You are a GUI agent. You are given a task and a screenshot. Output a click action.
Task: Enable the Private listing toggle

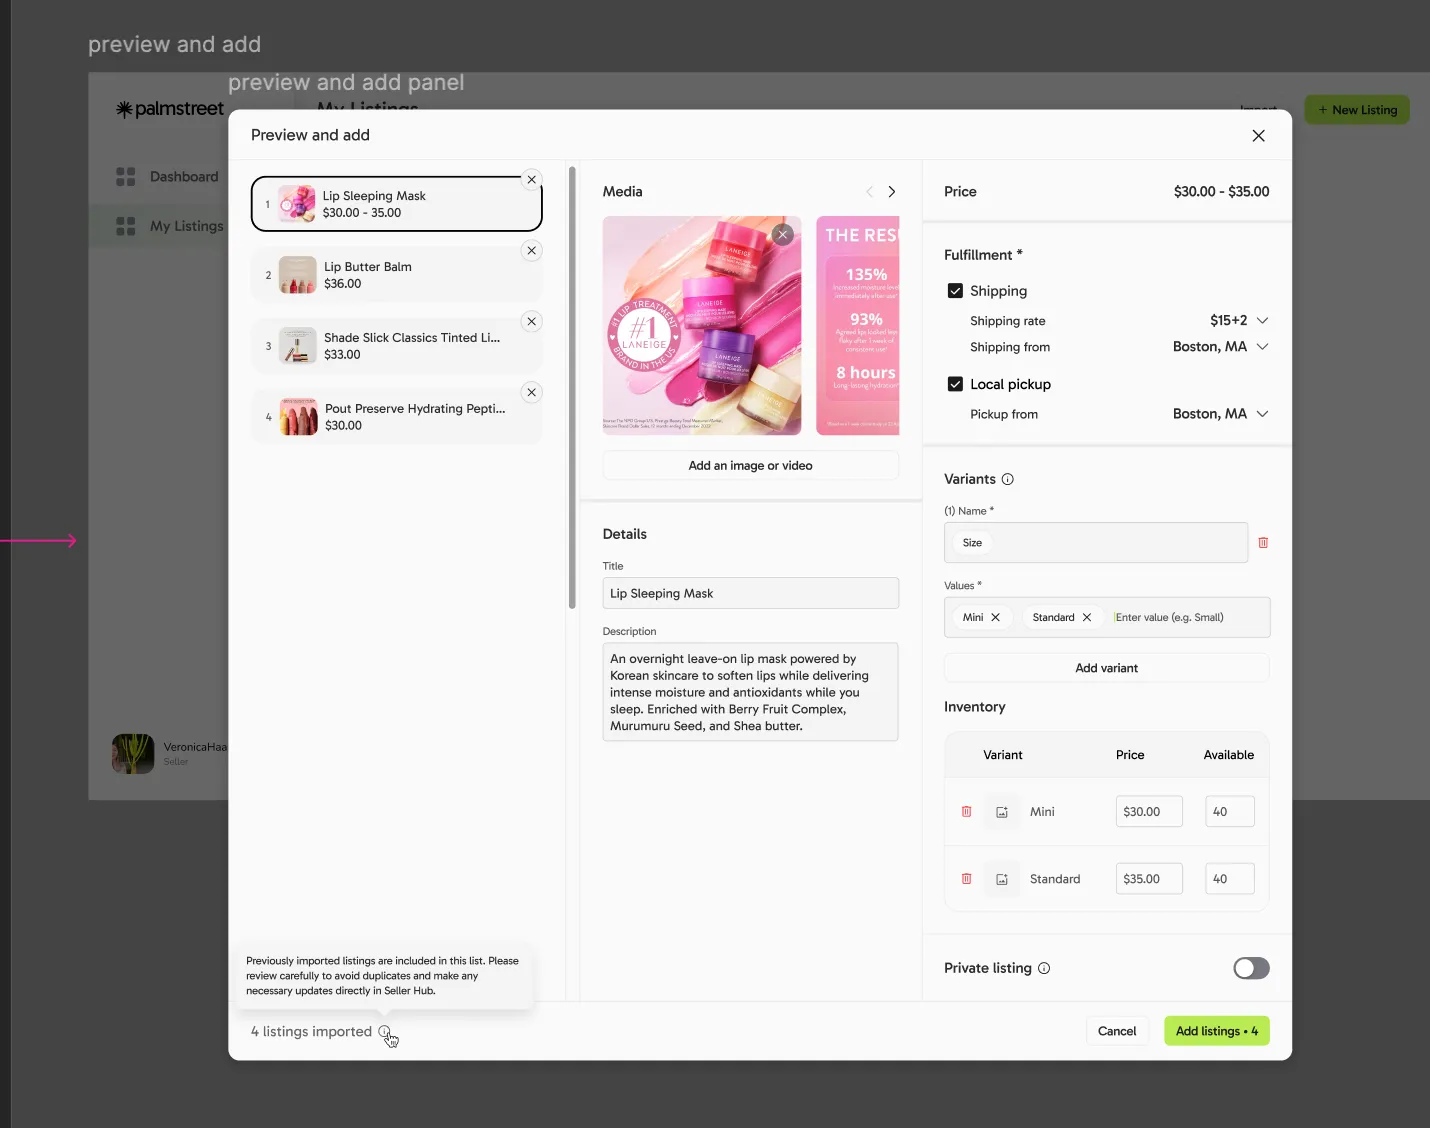[x=1251, y=968]
